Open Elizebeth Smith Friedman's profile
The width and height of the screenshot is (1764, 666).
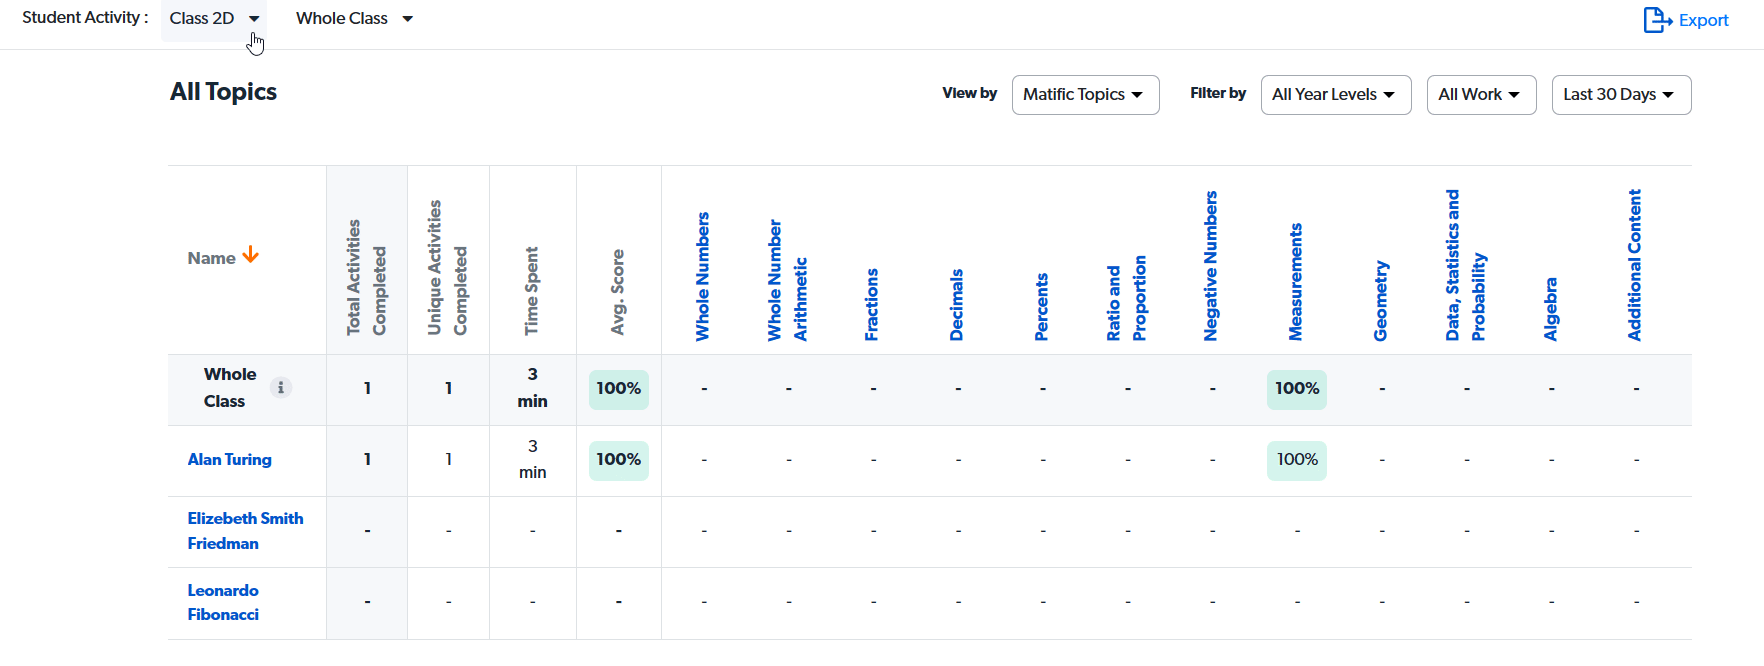pyautogui.click(x=245, y=531)
